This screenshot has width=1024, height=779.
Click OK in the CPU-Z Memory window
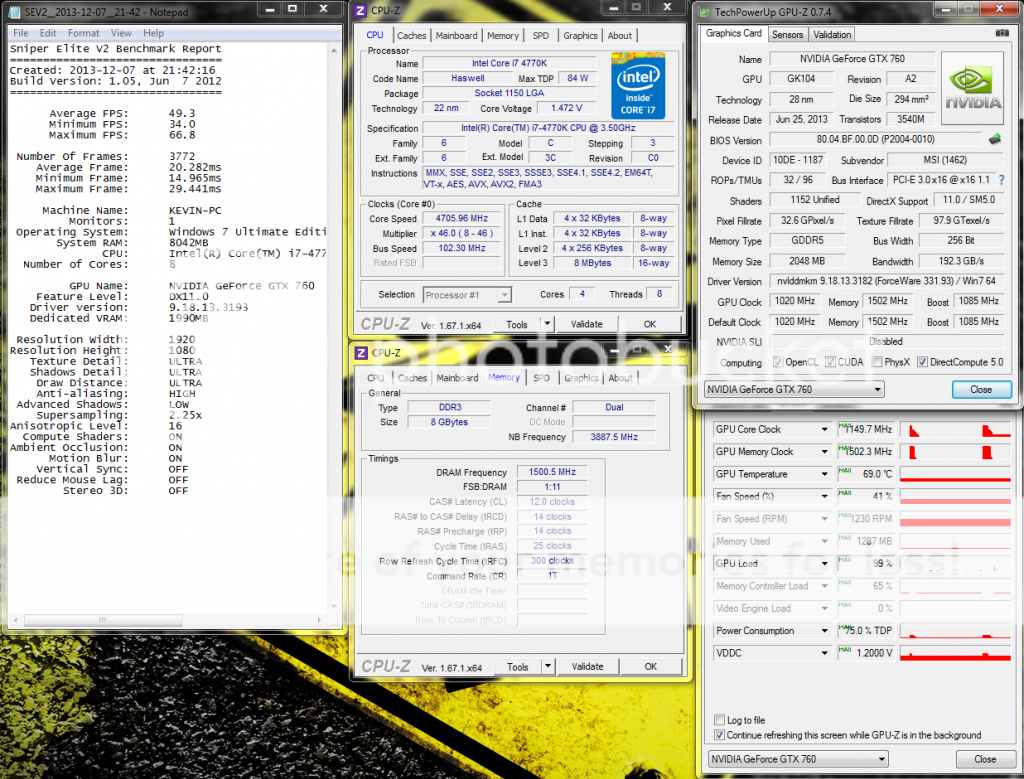[650, 667]
